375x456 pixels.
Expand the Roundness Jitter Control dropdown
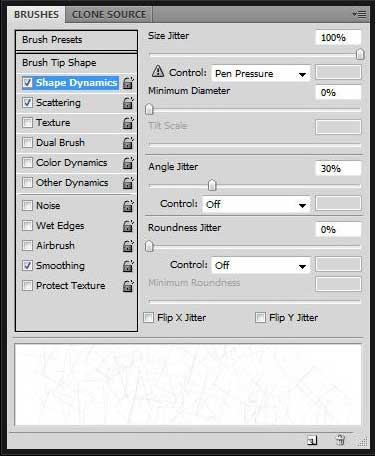pos(261,265)
